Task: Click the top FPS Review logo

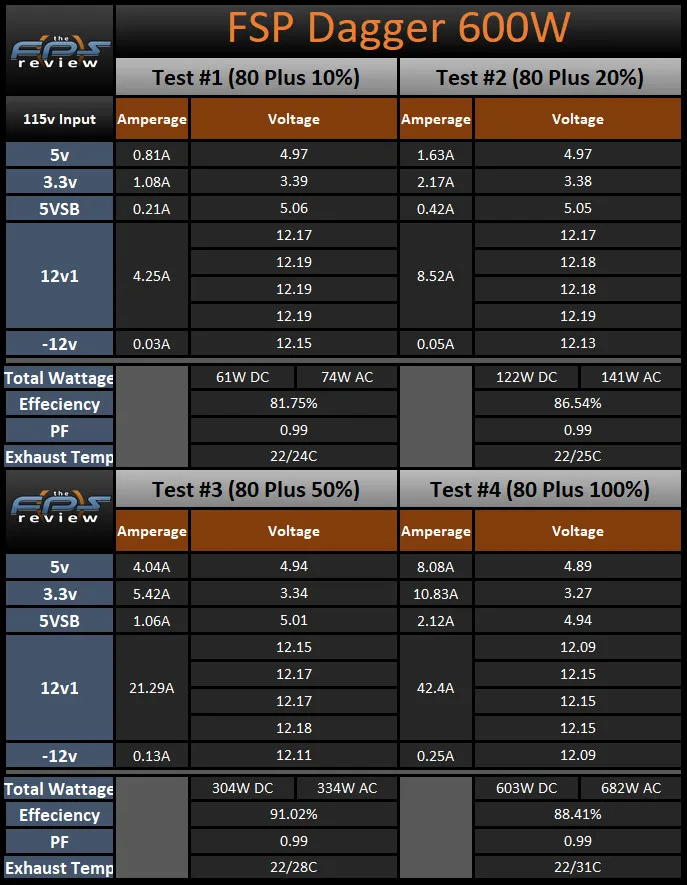Action: [x=60, y=52]
